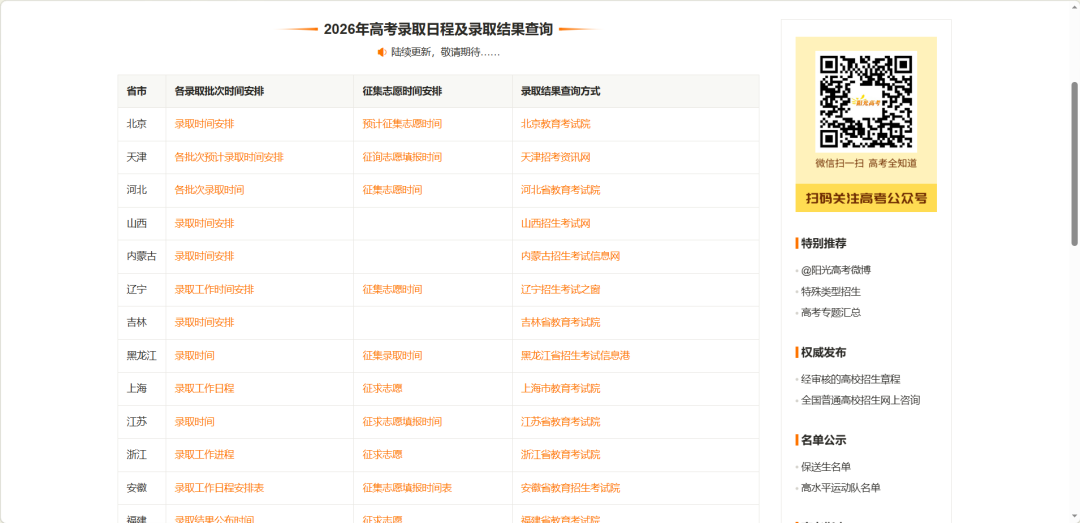This screenshot has width=1080, height=523.
Task: Visit 北京教育考试院 link
Action: point(556,124)
